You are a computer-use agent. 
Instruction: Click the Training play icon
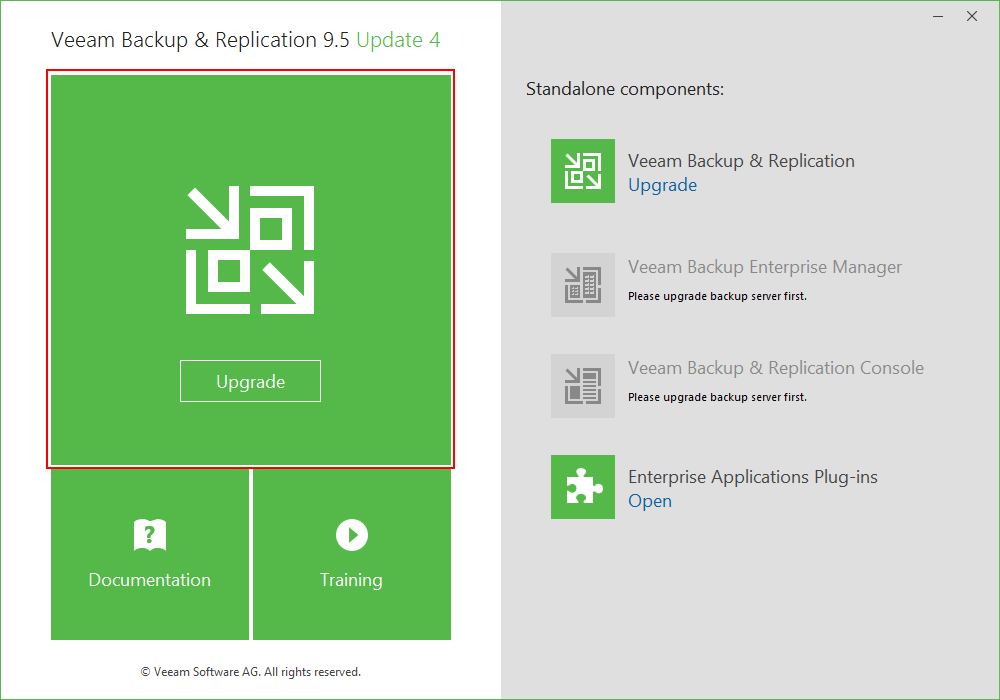351,535
